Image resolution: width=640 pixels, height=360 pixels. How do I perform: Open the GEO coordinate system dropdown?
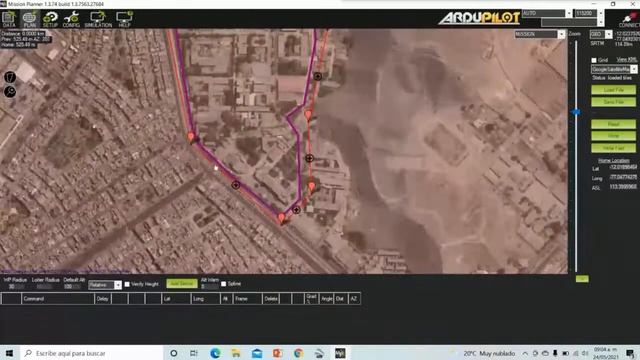[609, 34]
